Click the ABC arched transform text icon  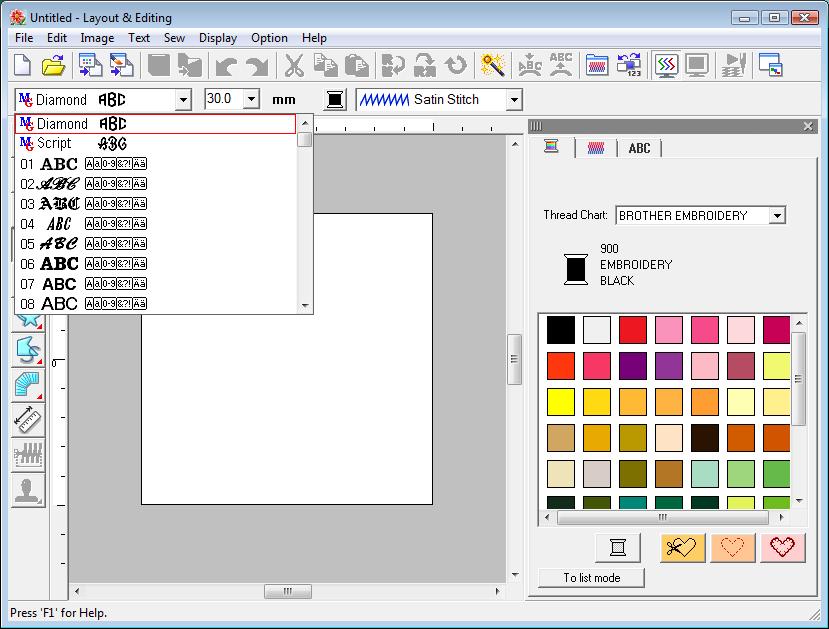pyautogui.click(x=560, y=65)
